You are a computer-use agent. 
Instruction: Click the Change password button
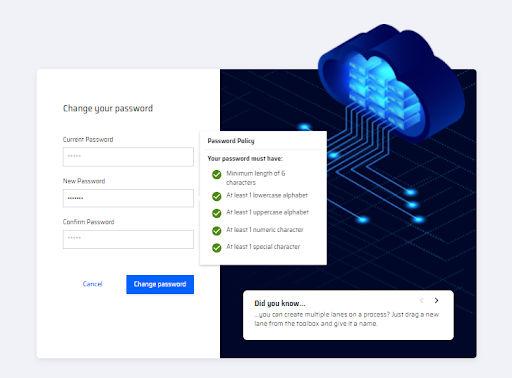pos(160,284)
